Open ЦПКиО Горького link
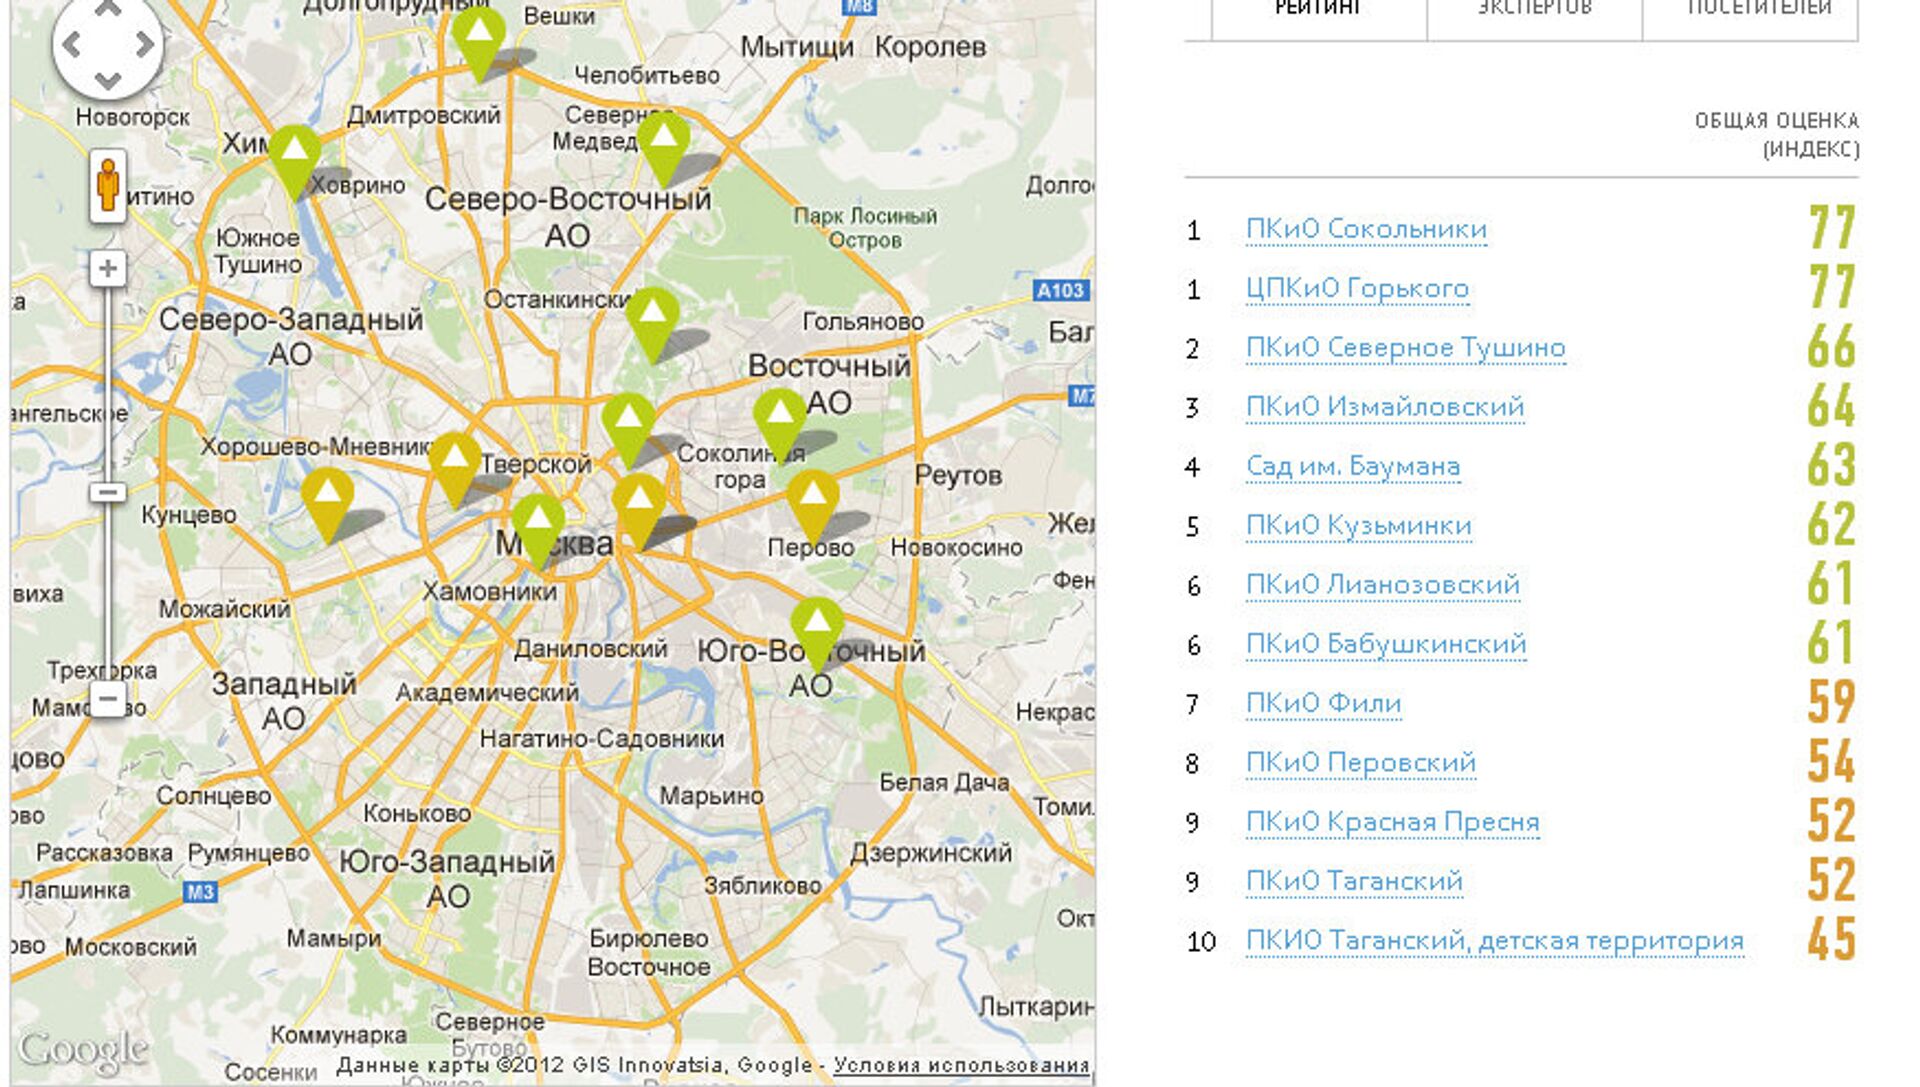1920x1087 pixels. 1357,288
